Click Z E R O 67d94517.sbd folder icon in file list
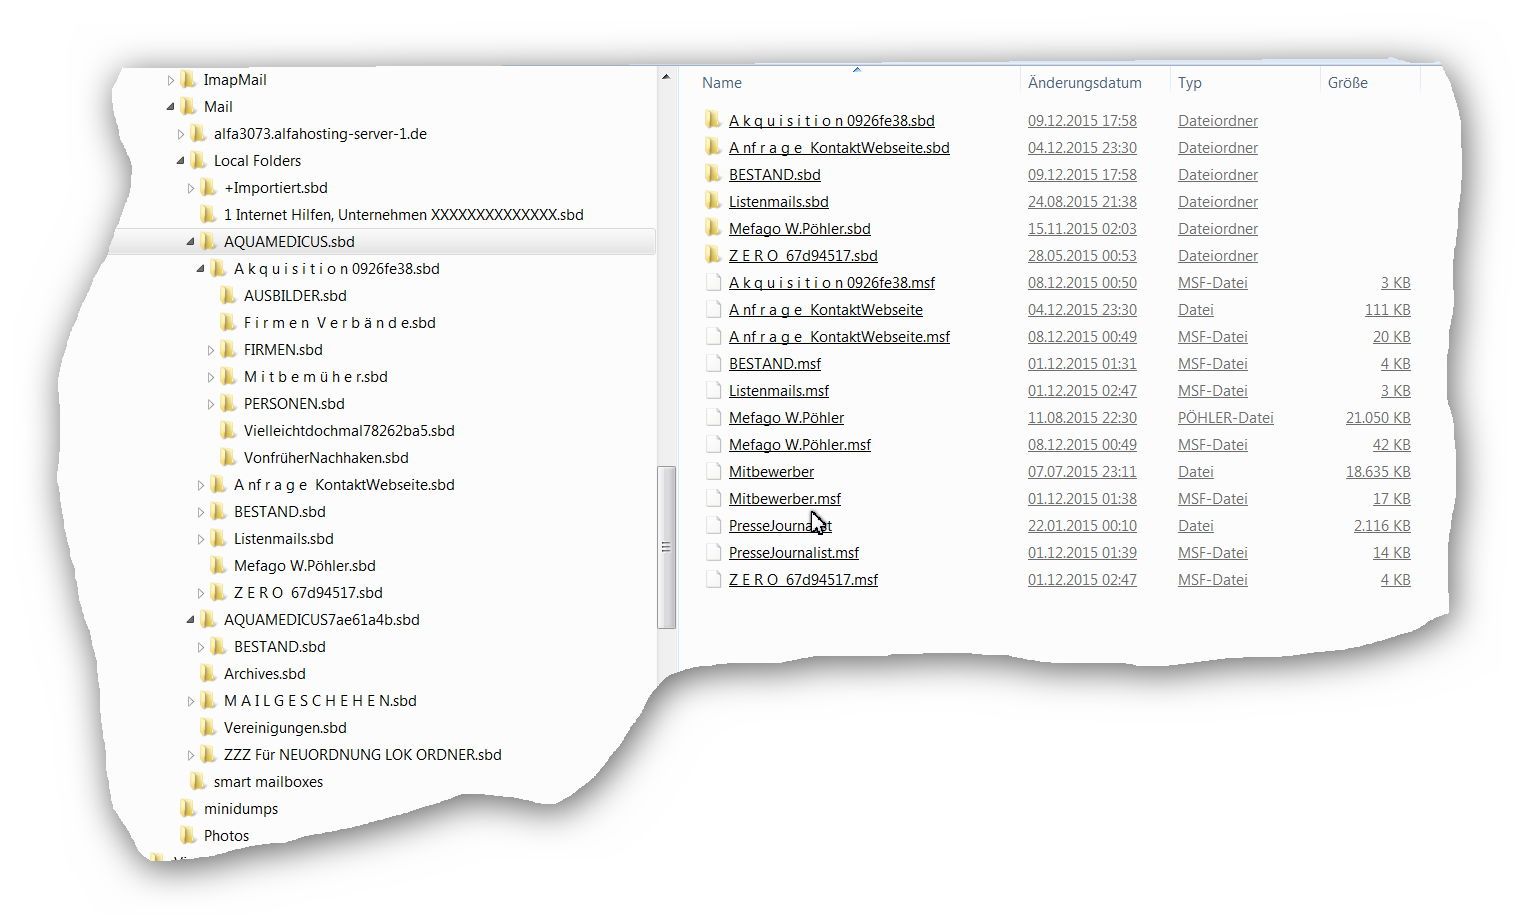1519x918 pixels. click(712, 255)
